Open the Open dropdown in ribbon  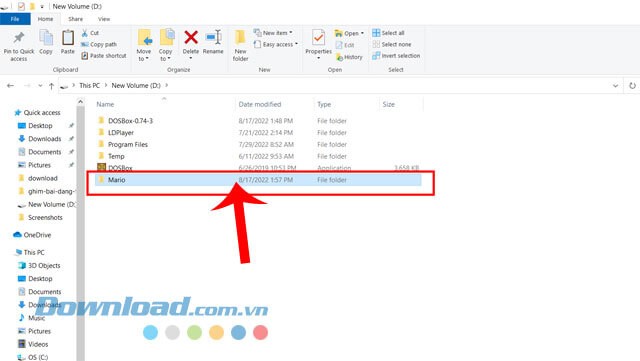(349, 33)
